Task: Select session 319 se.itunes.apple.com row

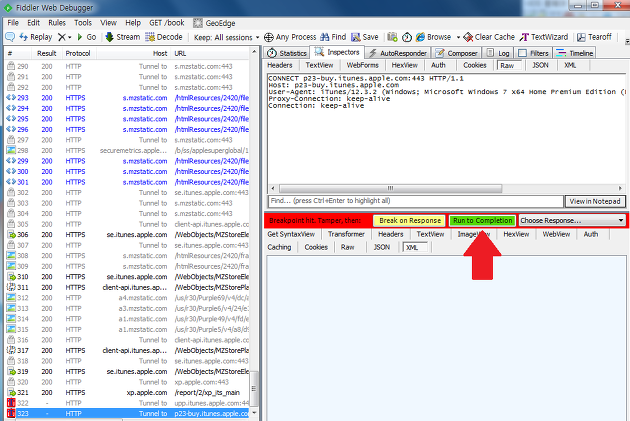Action: [x=128, y=372]
